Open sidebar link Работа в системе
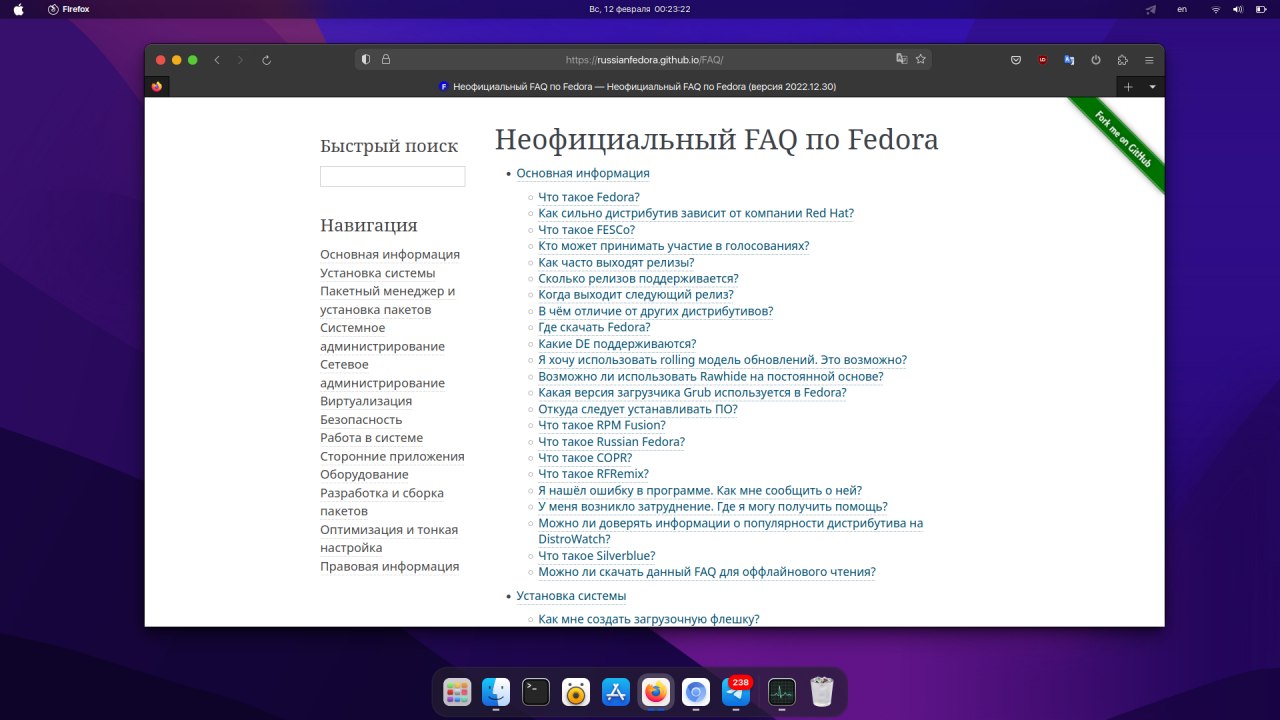Screen dimensions: 1280x720 [x=371, y=438]
